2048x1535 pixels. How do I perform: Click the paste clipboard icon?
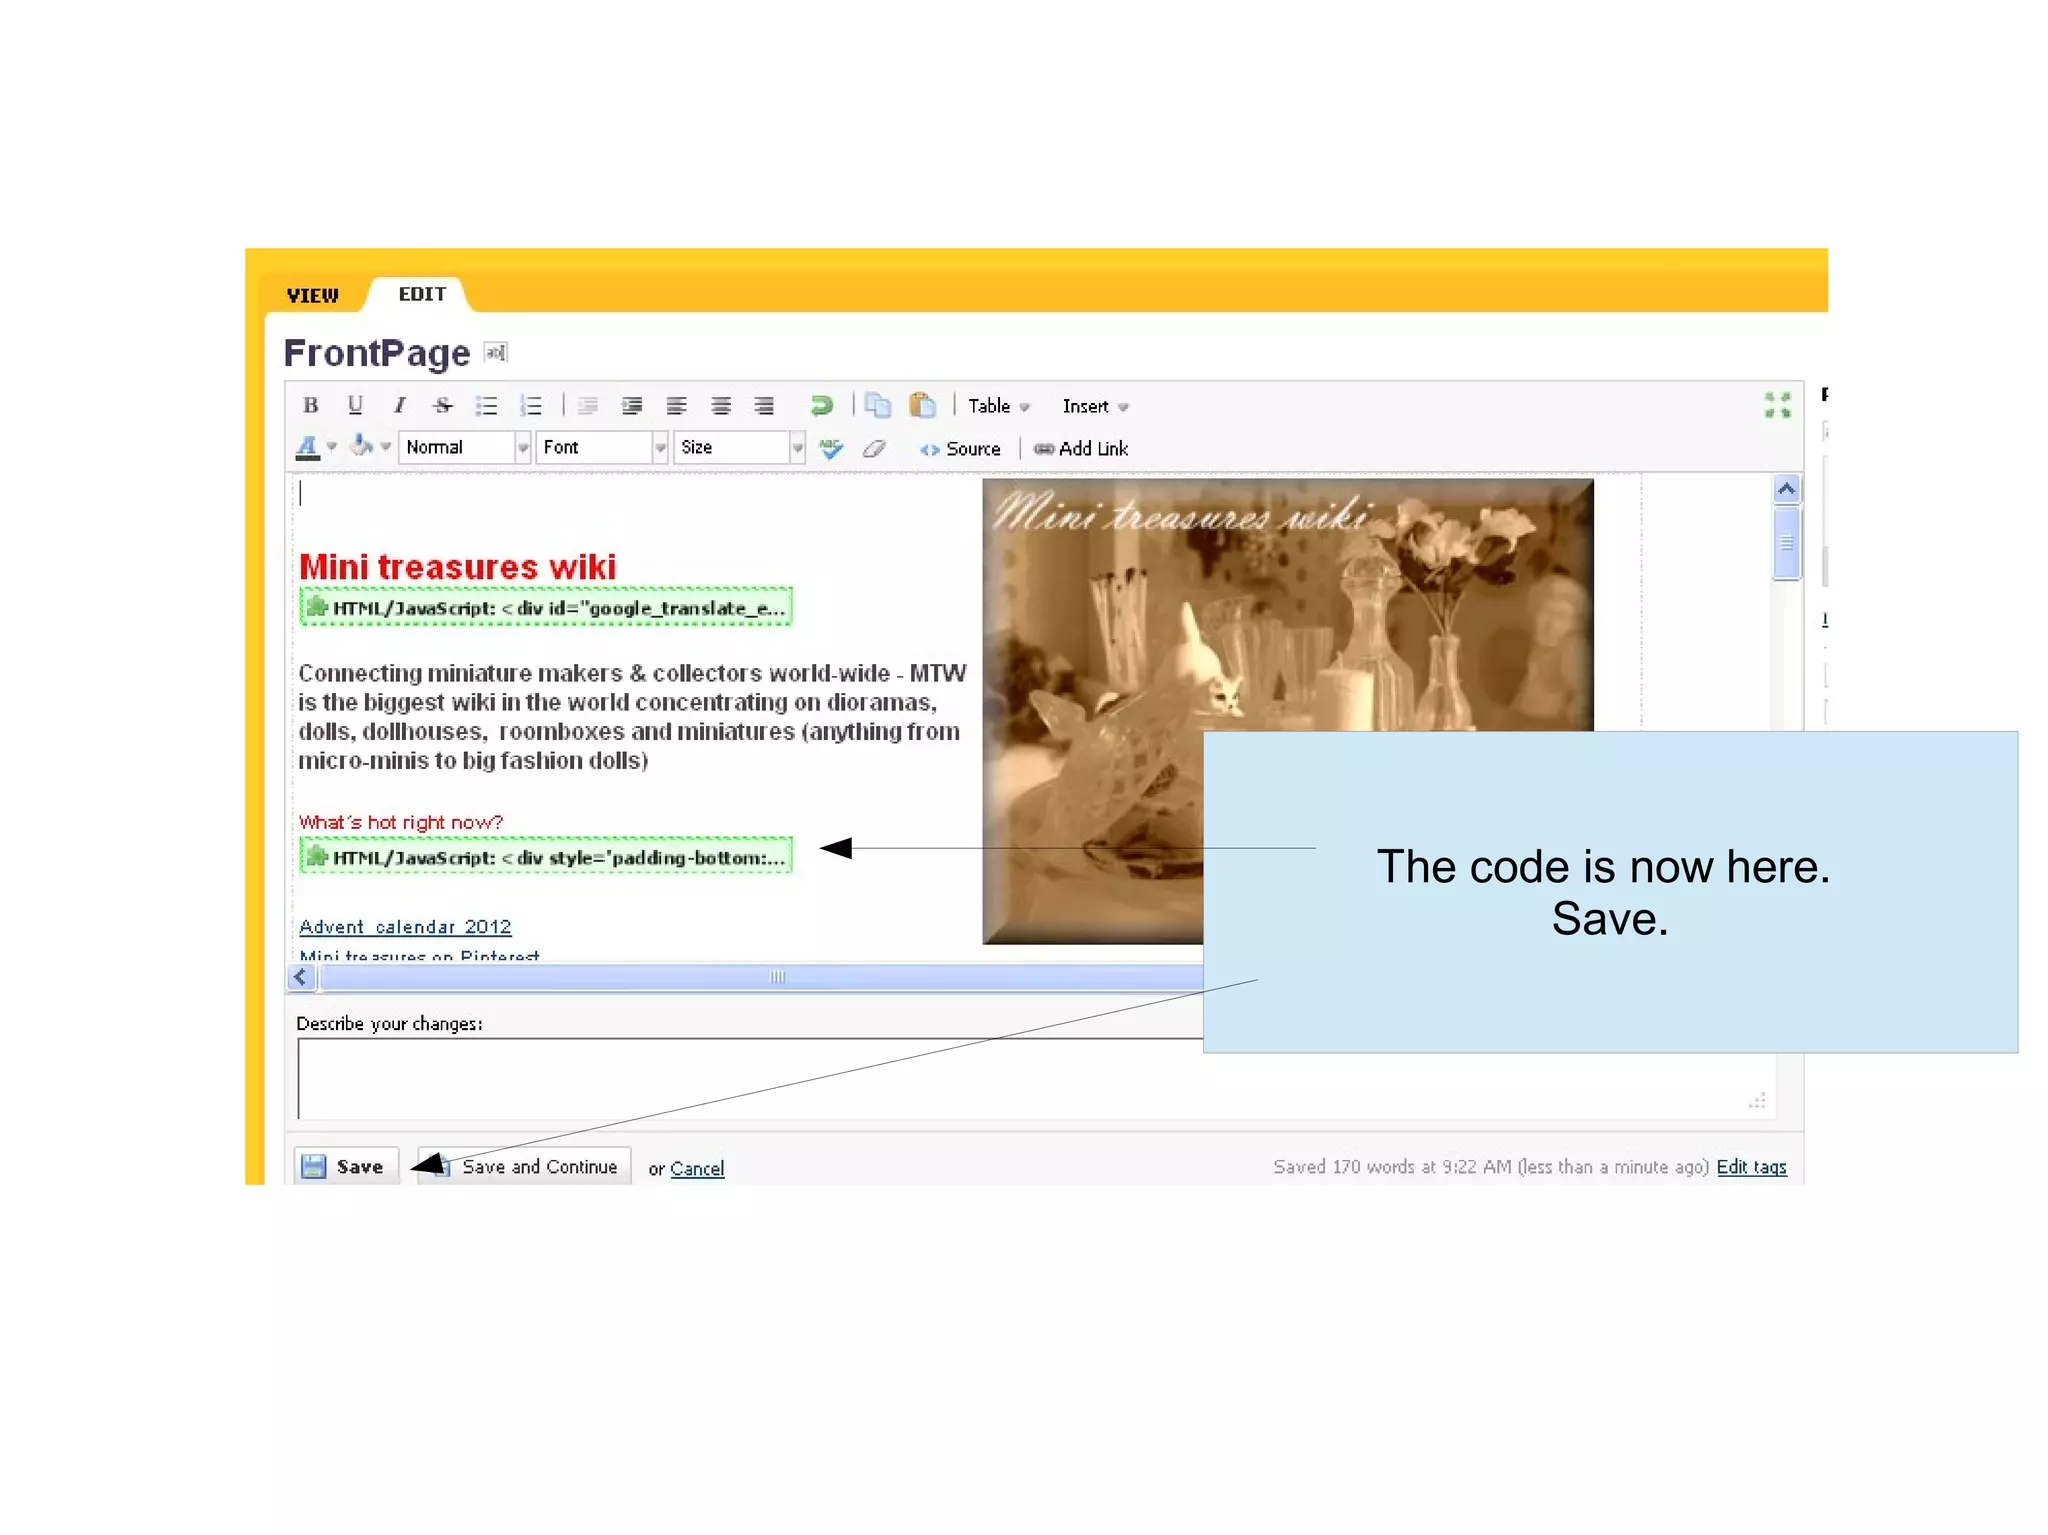pos(922,405)
